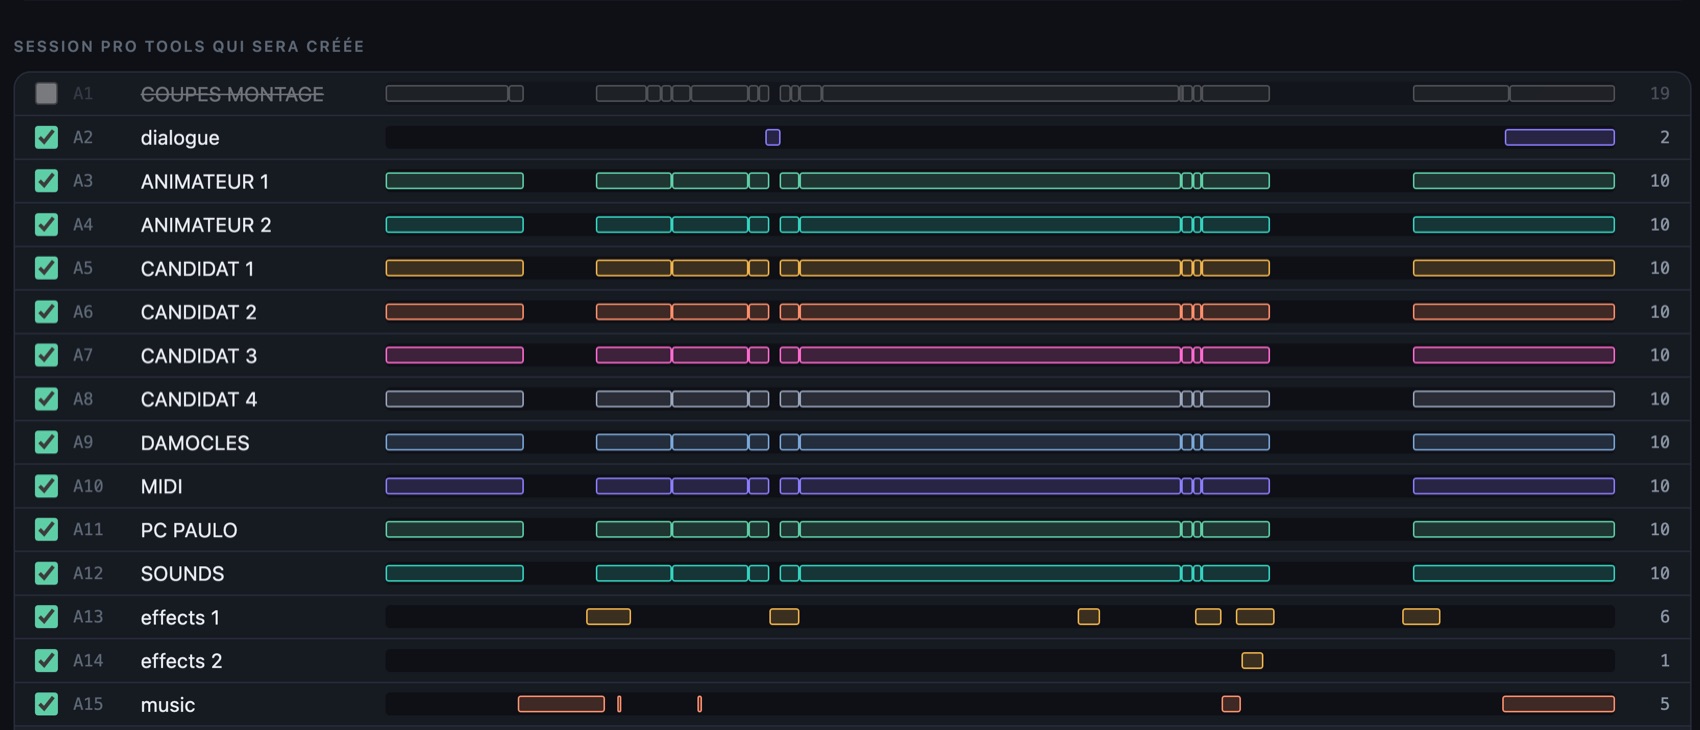This screenshot has height=730, width=1700.
Task: Select the last effects 1 clip
Action: [x=1421, y=617]
